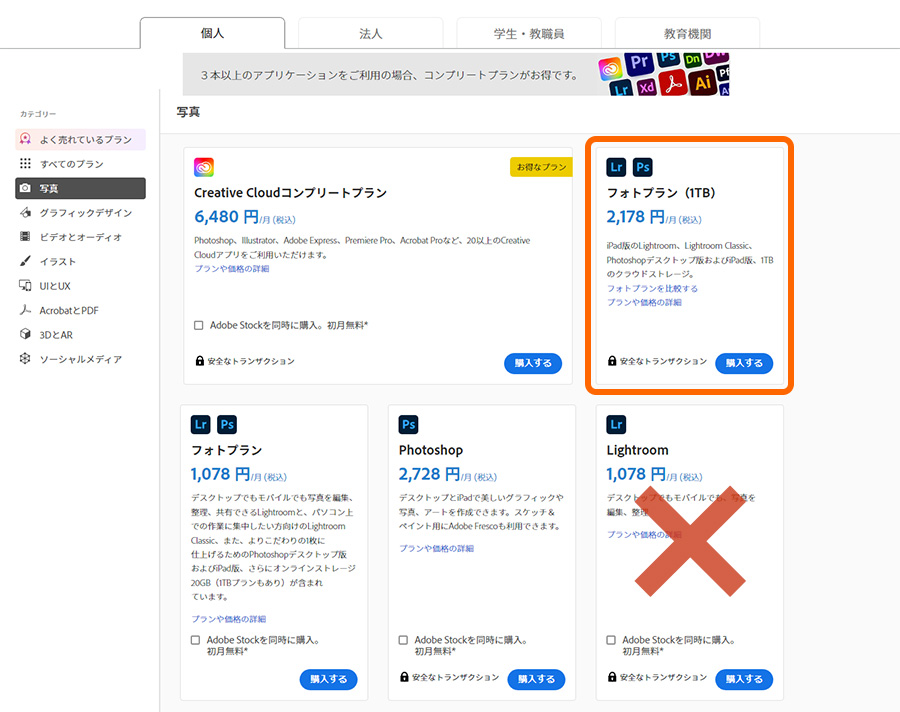Select the UIとUX category
This screenshot has width=900, height=712.
(80, 286)
